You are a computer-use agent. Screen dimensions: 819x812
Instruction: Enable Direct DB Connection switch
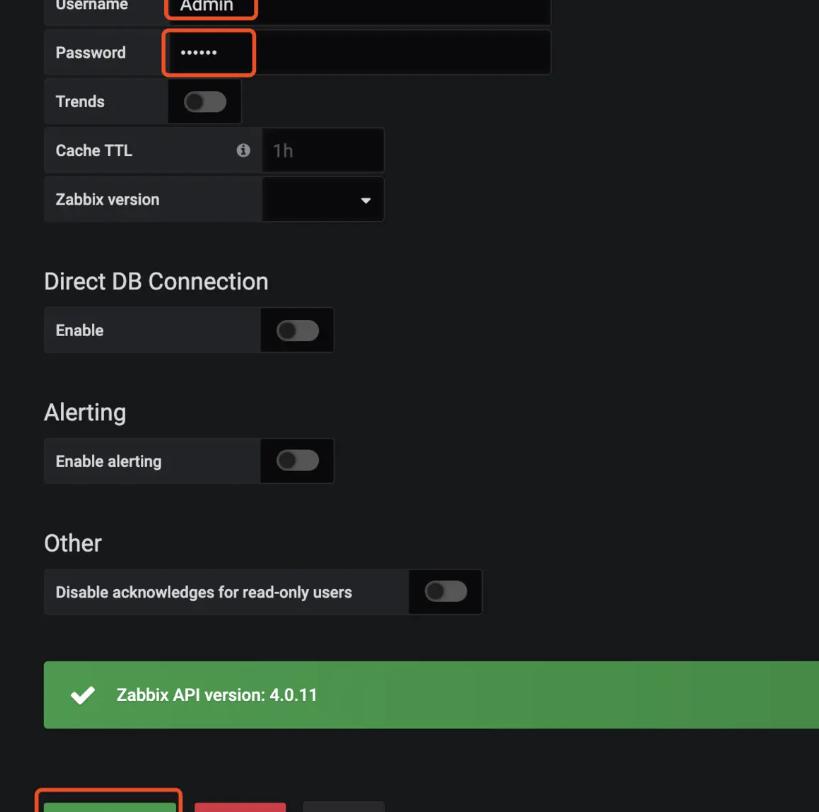point(297,331)
